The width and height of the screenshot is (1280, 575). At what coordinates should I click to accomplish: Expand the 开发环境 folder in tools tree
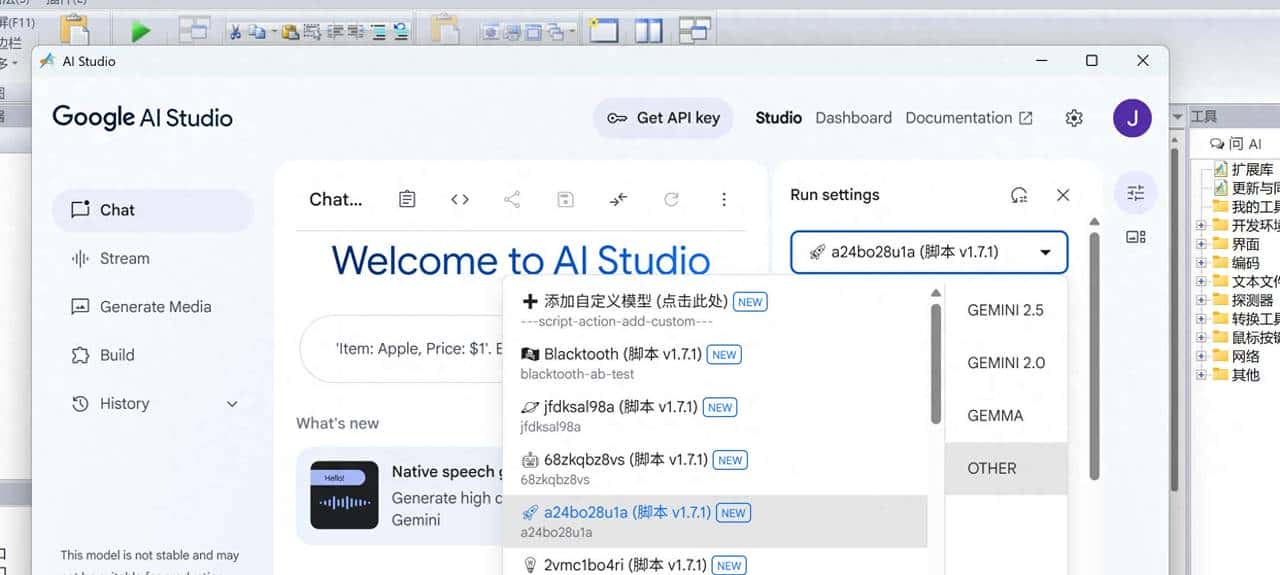pos(1201,225)
